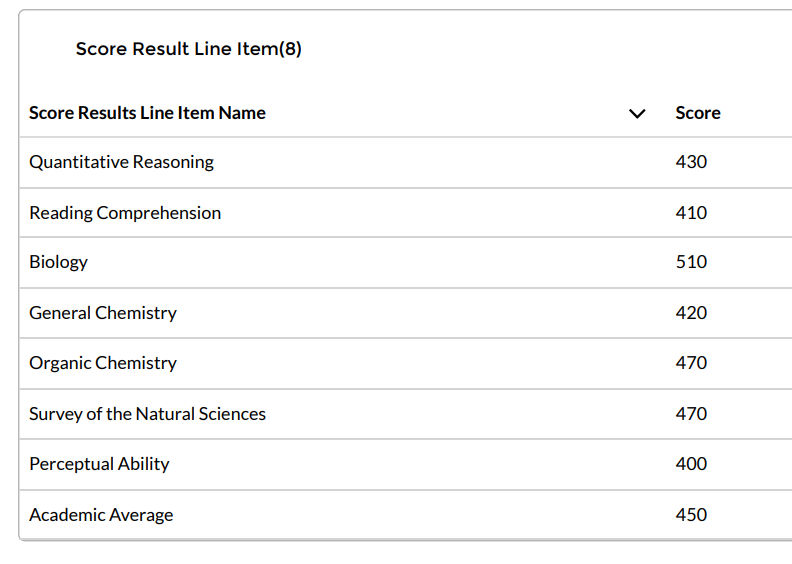The height and width of the screenshot is (564, 792).
Task: Click the Score column header
Action: pyautogui.click(x=698, y=113)
